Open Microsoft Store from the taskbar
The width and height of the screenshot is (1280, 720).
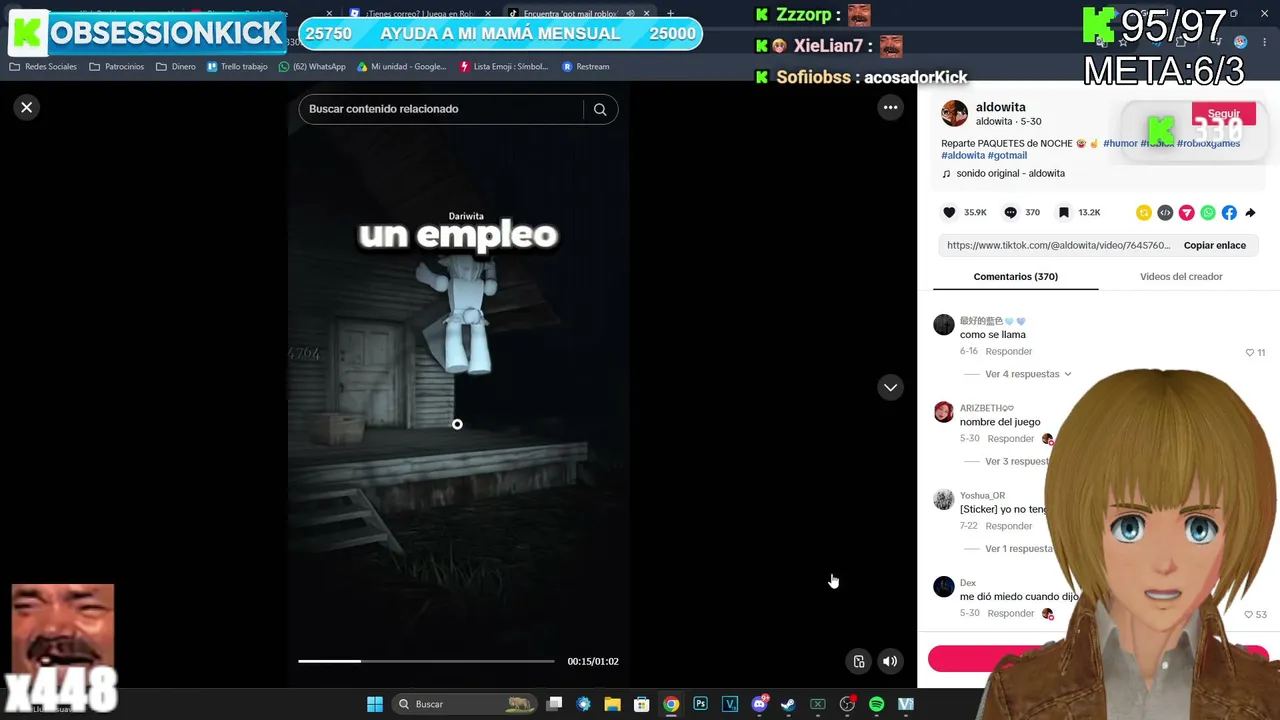tap(642, 704)
